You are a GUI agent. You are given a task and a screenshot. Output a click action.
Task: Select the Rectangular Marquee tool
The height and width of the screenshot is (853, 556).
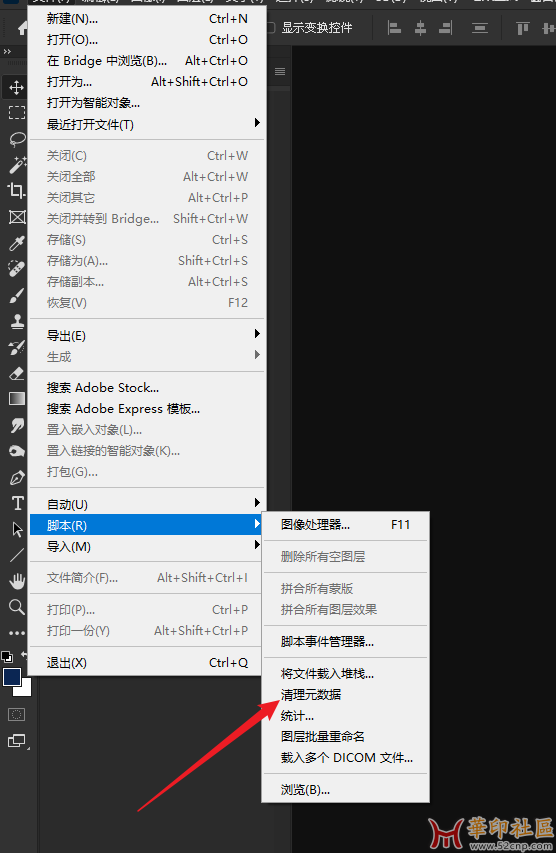click(x=16, y=113)
